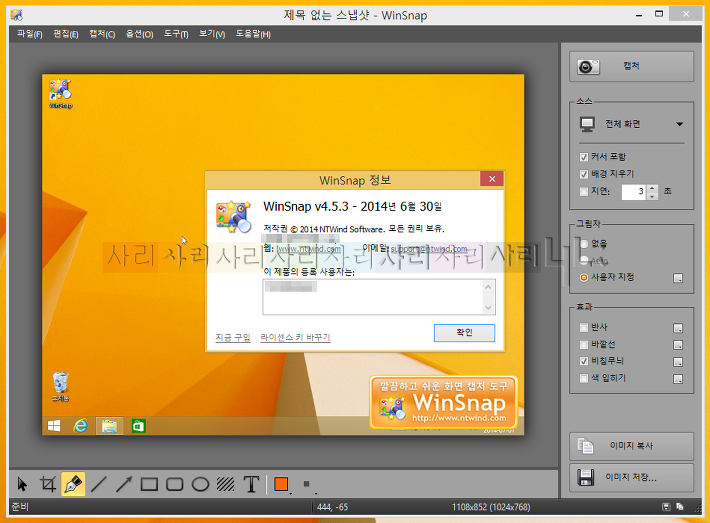Select the Pen drawing tool
Image resolution: width=710 pixels, height=523 pixels.
[x=73, y=484]
